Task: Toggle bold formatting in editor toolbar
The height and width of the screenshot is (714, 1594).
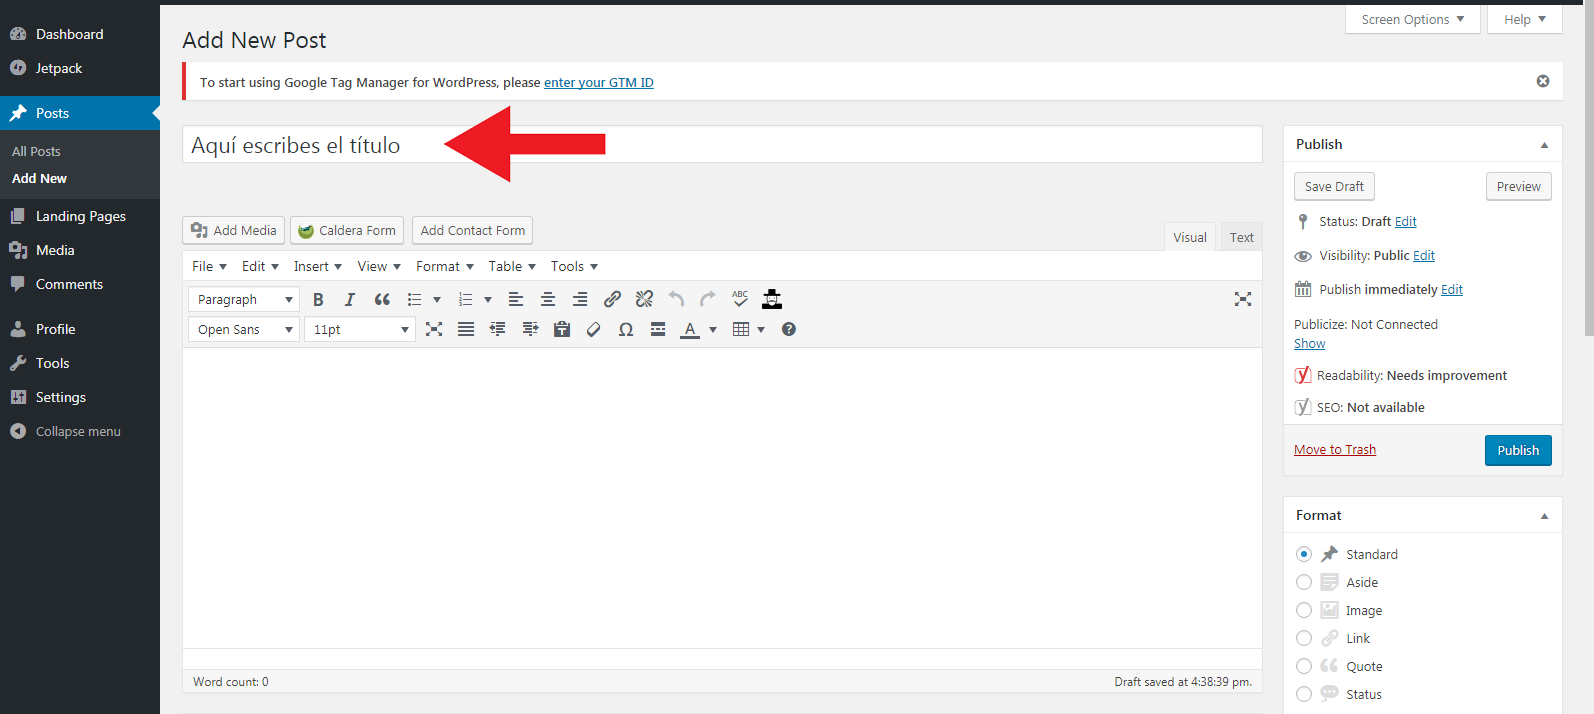Action: [318, 299]
